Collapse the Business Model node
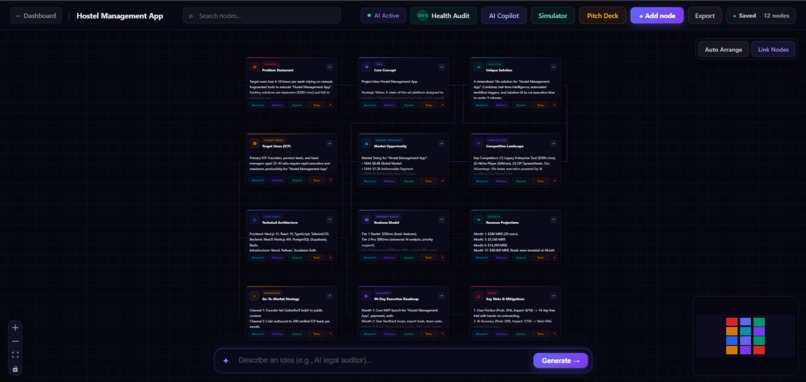This screenshot has height=382, width=806. click(442, 220)
